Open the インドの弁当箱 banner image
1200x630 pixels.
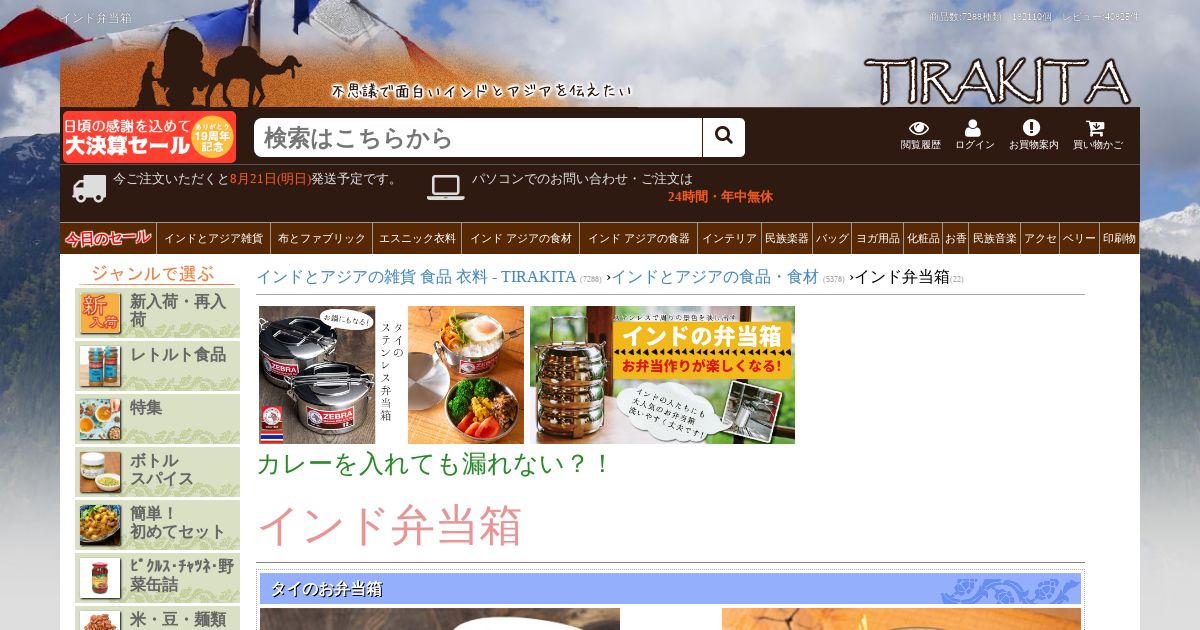tap(662, 375)
